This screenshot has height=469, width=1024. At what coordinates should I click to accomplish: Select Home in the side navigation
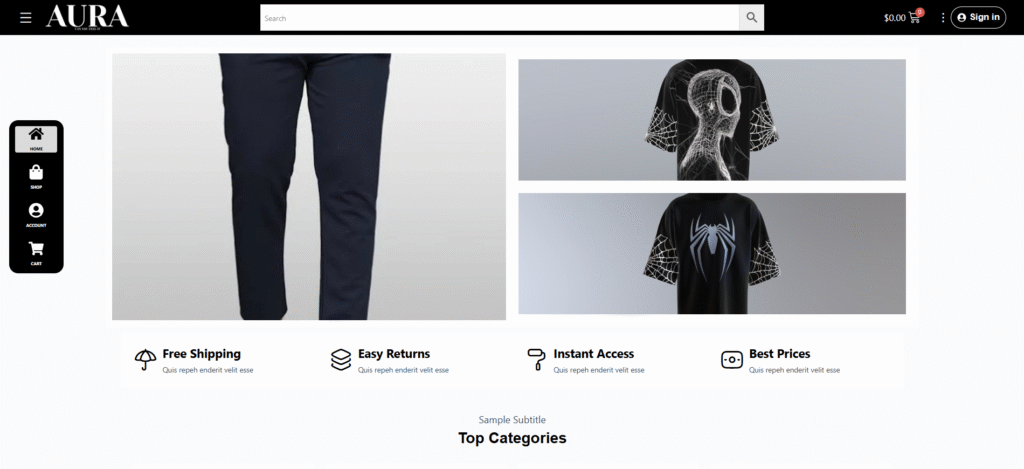click(36, 139)
